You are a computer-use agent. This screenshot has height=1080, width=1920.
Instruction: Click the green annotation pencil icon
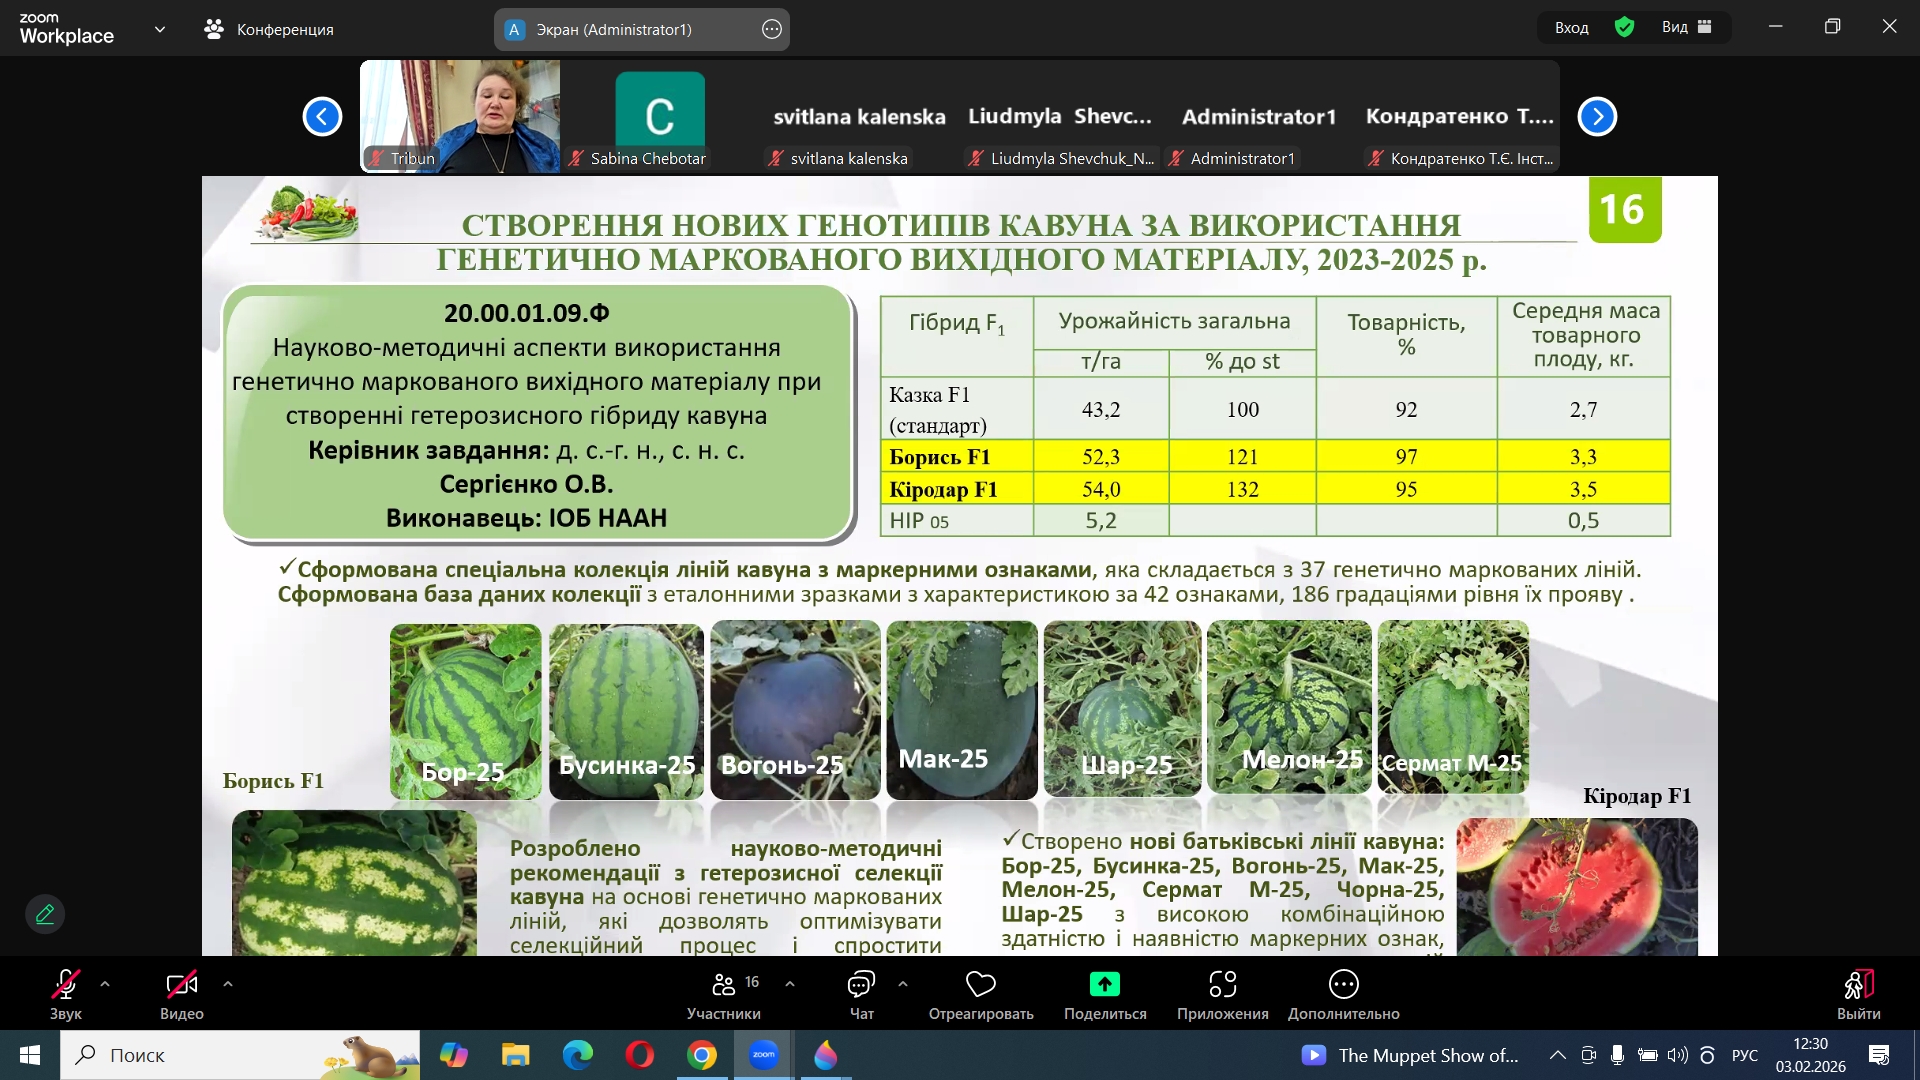[x=45, y=914]
